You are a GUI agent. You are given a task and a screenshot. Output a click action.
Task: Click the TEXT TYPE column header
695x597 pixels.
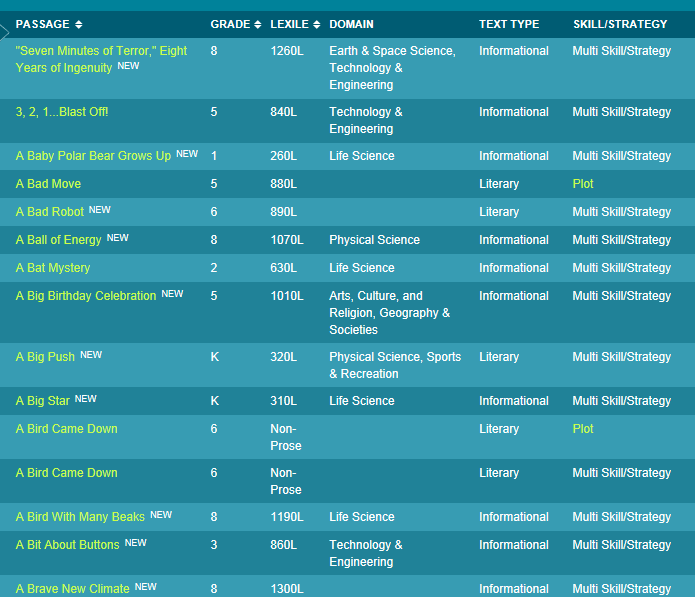coord(509,24)
